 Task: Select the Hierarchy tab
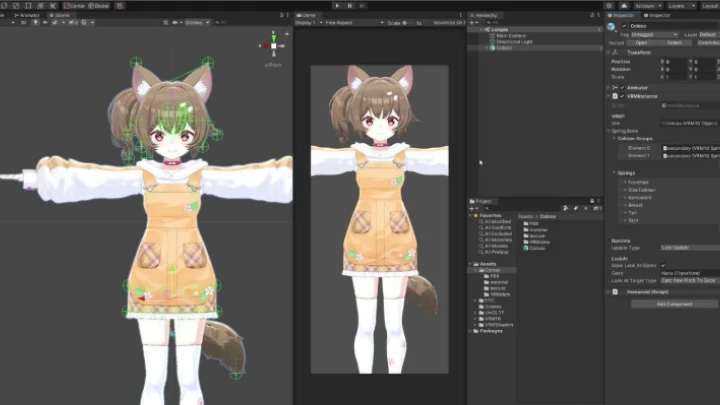[x=484, y=15]
